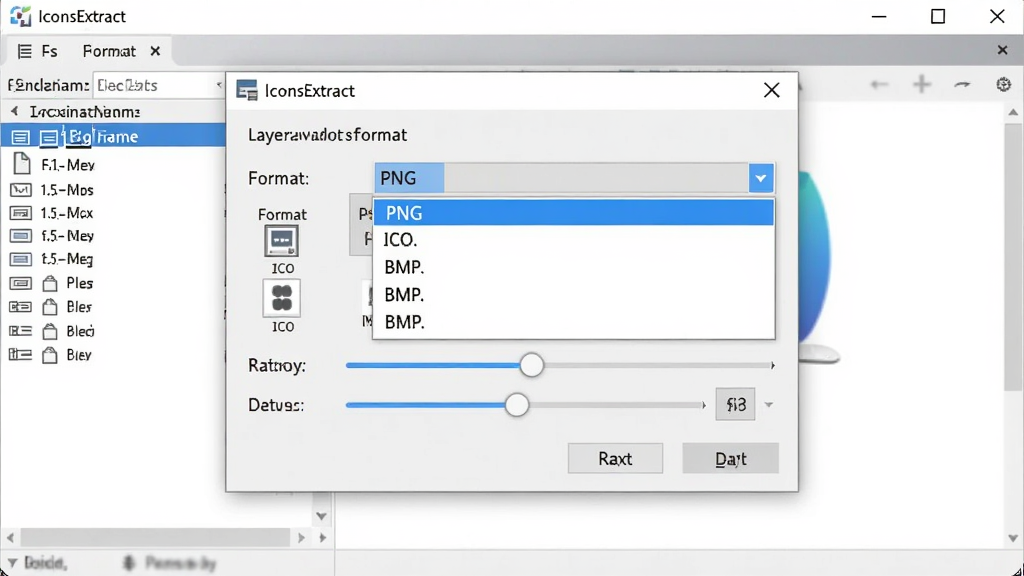Expand the status bar triangle at bottom-left
This screenshot has width=1024, height=576.
12,562
